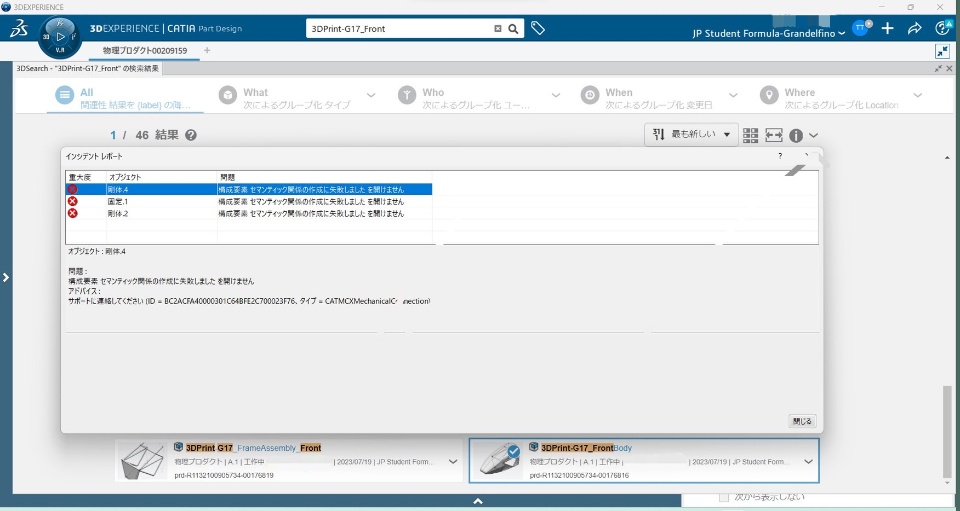This screenshot has height=511, width=960.
Task: Expand the When grouping chevron
Action: click(x=733, y=95)
